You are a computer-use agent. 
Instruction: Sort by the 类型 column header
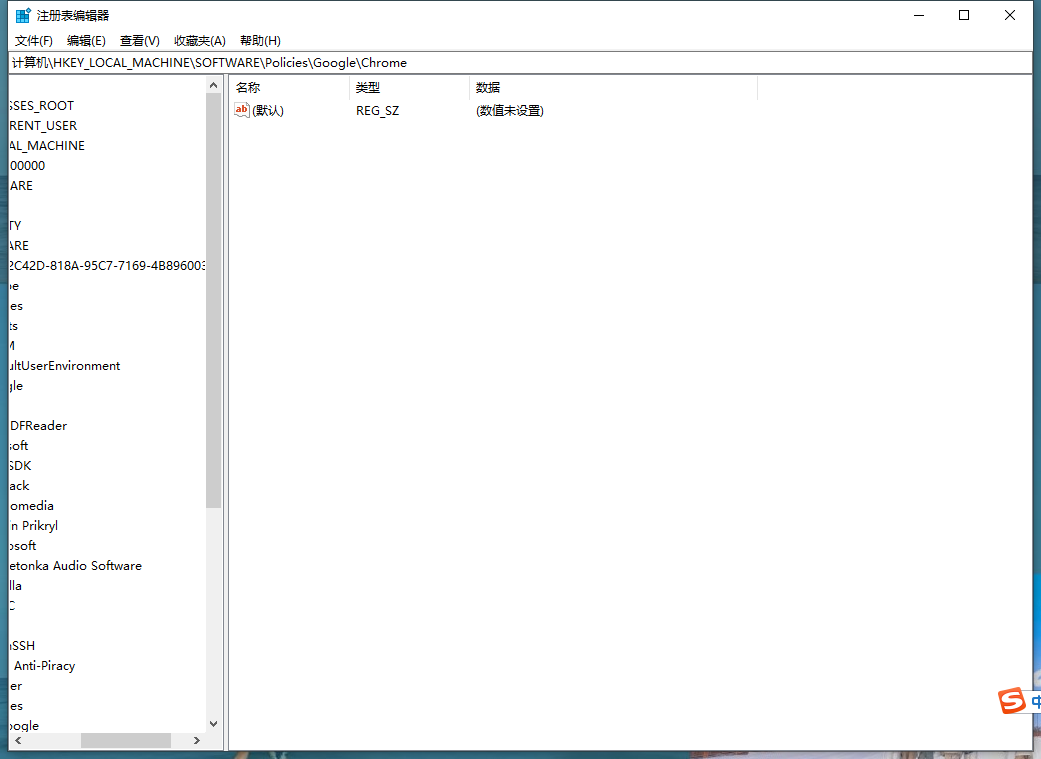coord(410,88)
